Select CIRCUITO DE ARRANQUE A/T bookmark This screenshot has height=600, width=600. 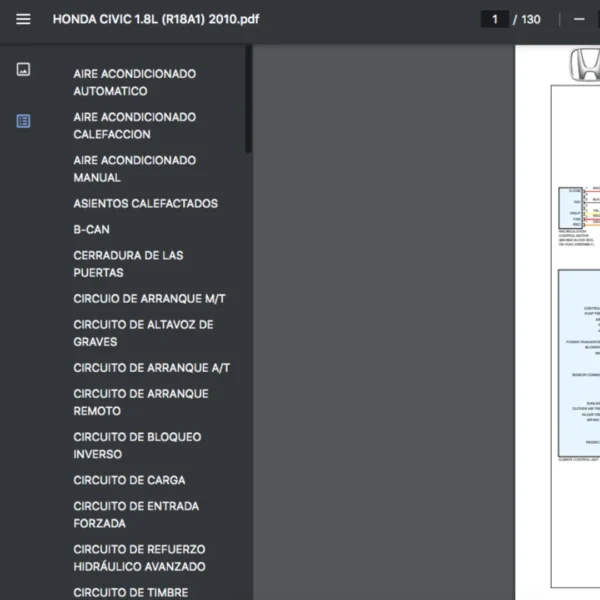[151, 368]
